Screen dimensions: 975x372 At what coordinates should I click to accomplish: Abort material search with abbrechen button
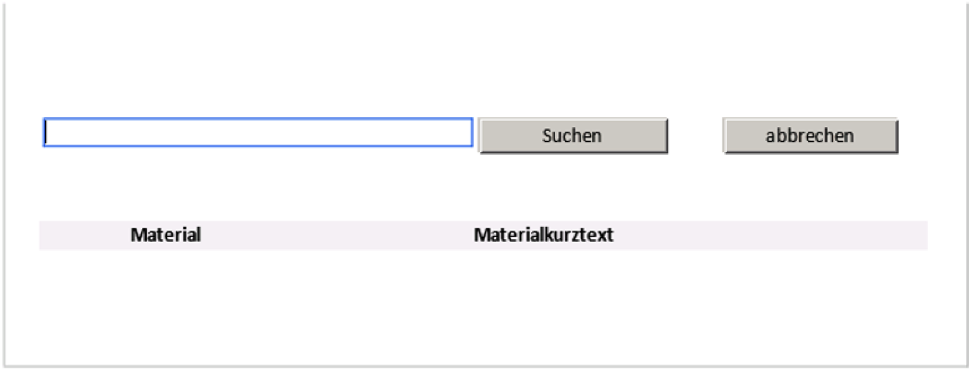coord(810,135)
